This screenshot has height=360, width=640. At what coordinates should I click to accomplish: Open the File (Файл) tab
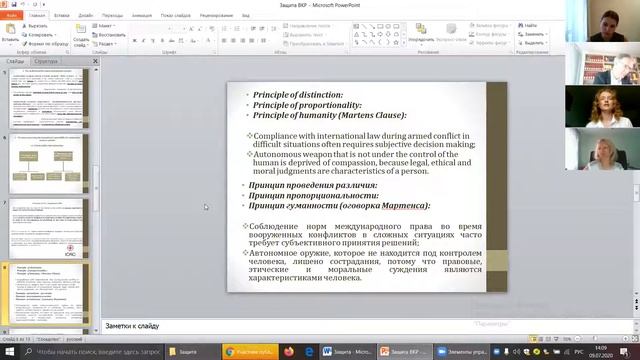(x=11, y=16)
